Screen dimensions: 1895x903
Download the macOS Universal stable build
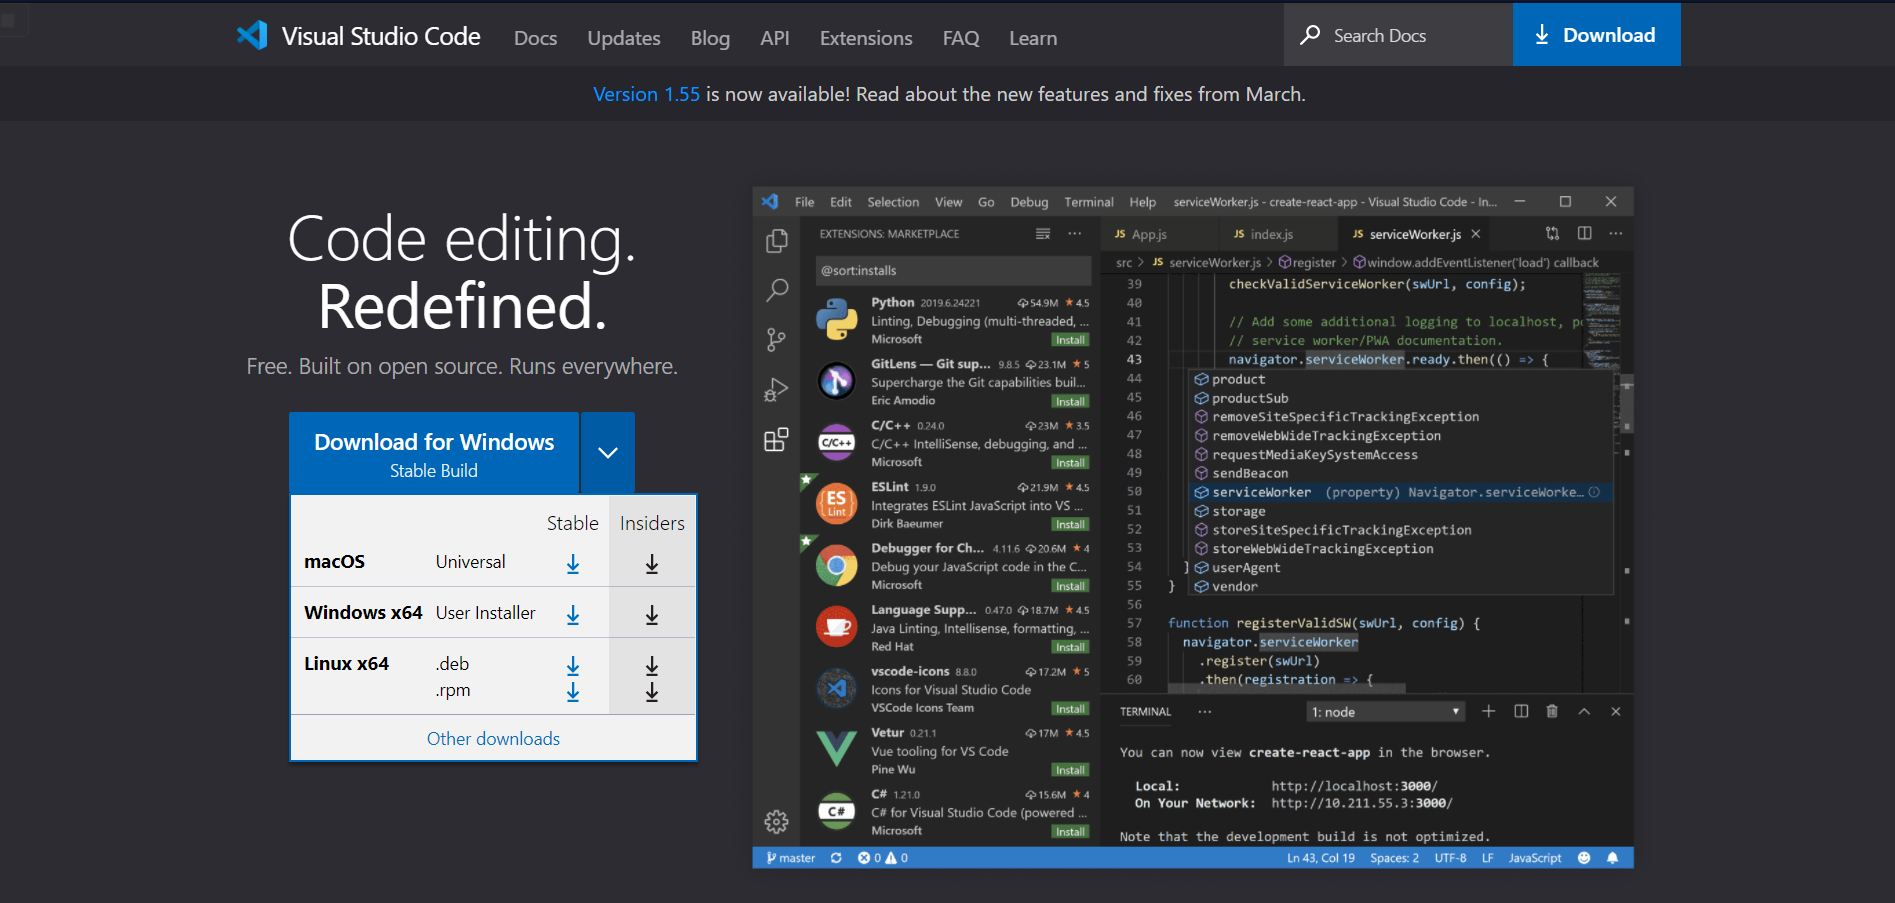(x=573, y=564)
